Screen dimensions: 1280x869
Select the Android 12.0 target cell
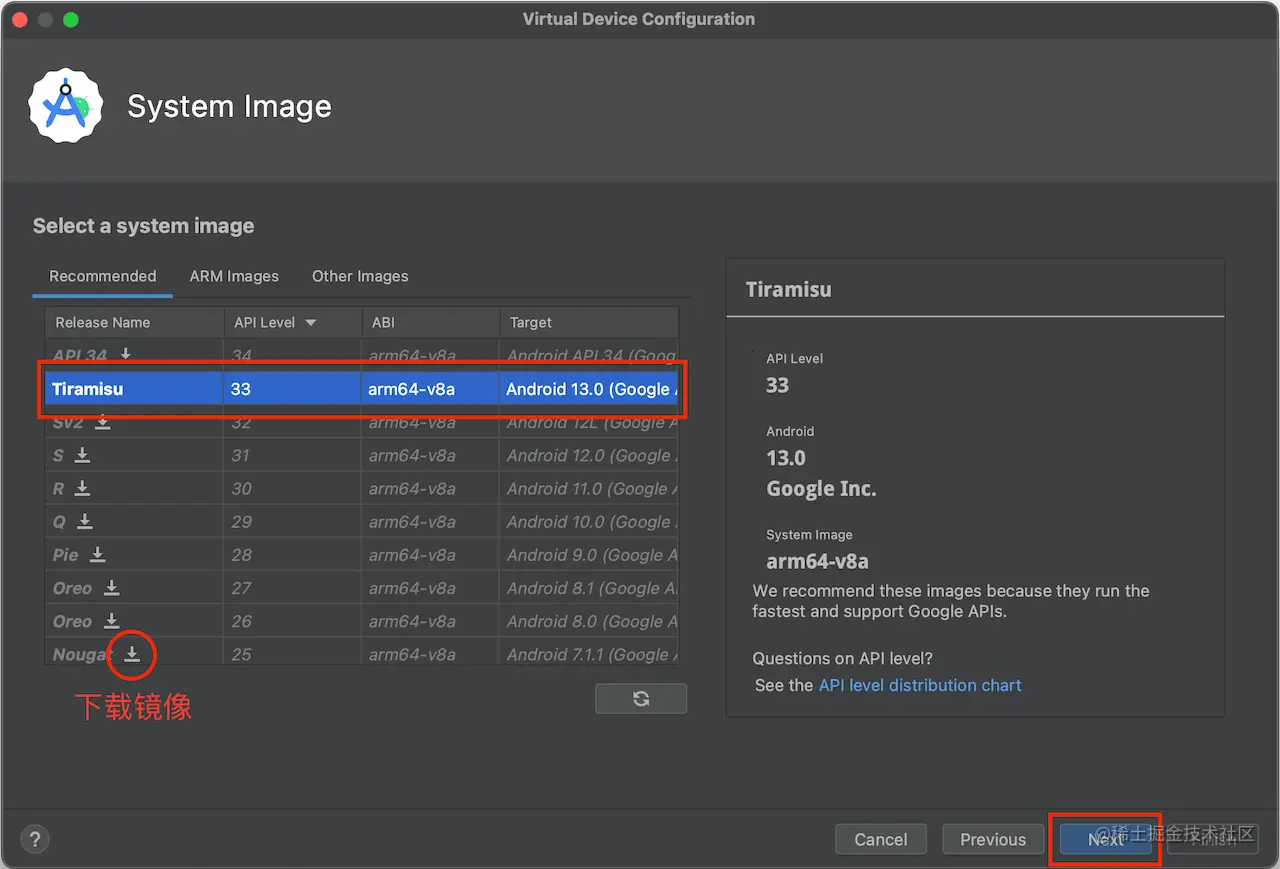pos(589,455)
